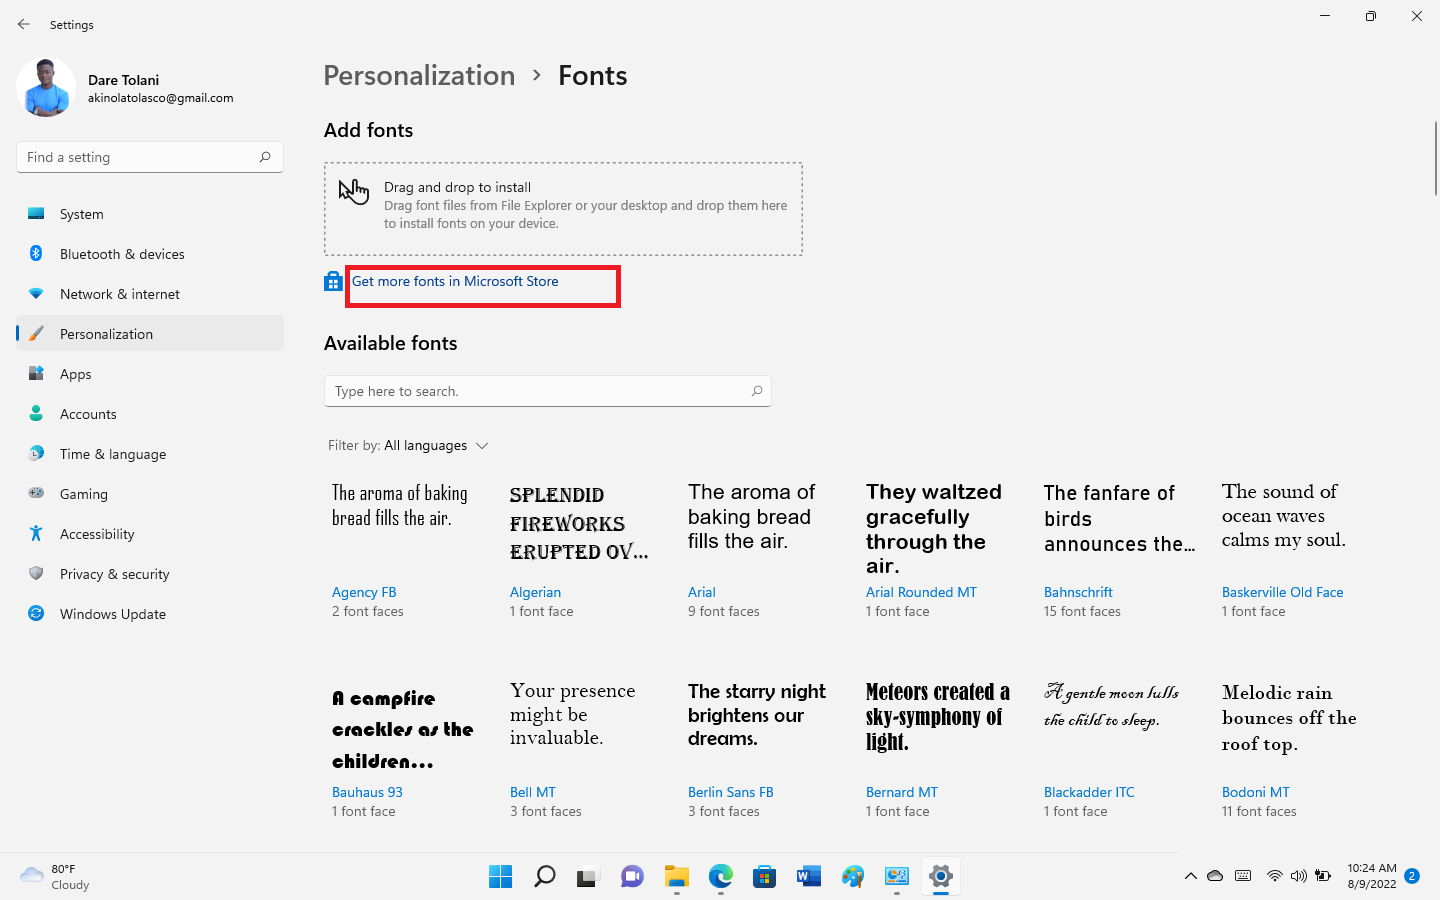Open Microsoft Word from the taskbar
1440x900 pixels.
[809, 877]
